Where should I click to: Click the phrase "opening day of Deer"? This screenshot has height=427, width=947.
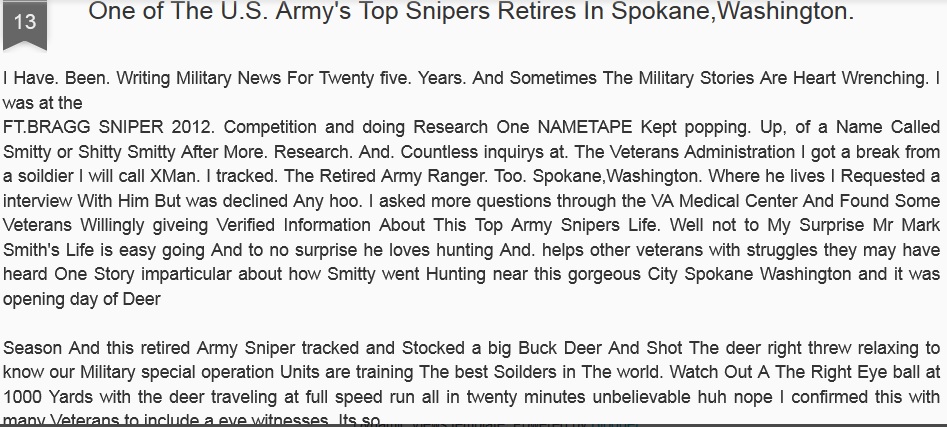[x=82, y=299]
